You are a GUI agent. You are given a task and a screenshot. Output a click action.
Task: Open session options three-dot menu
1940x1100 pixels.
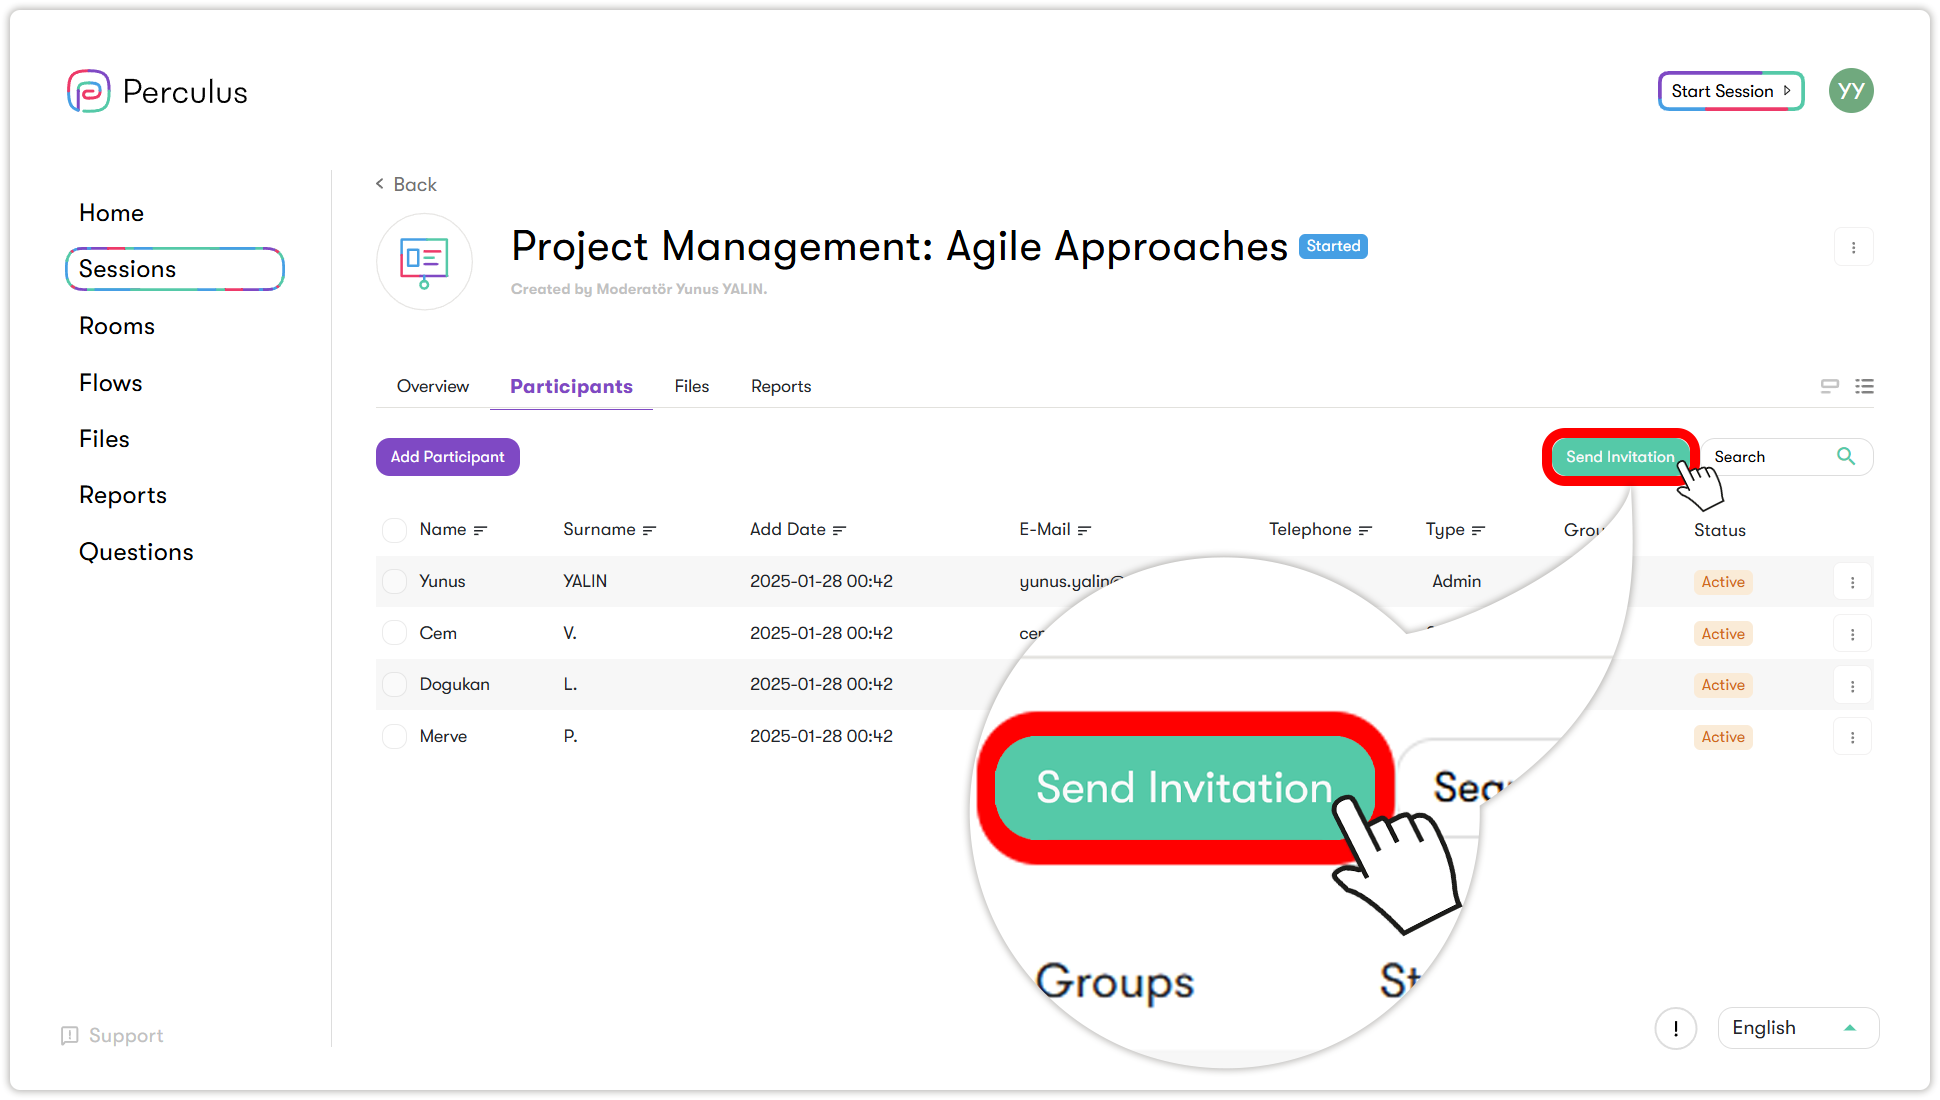pos(1853,247)
